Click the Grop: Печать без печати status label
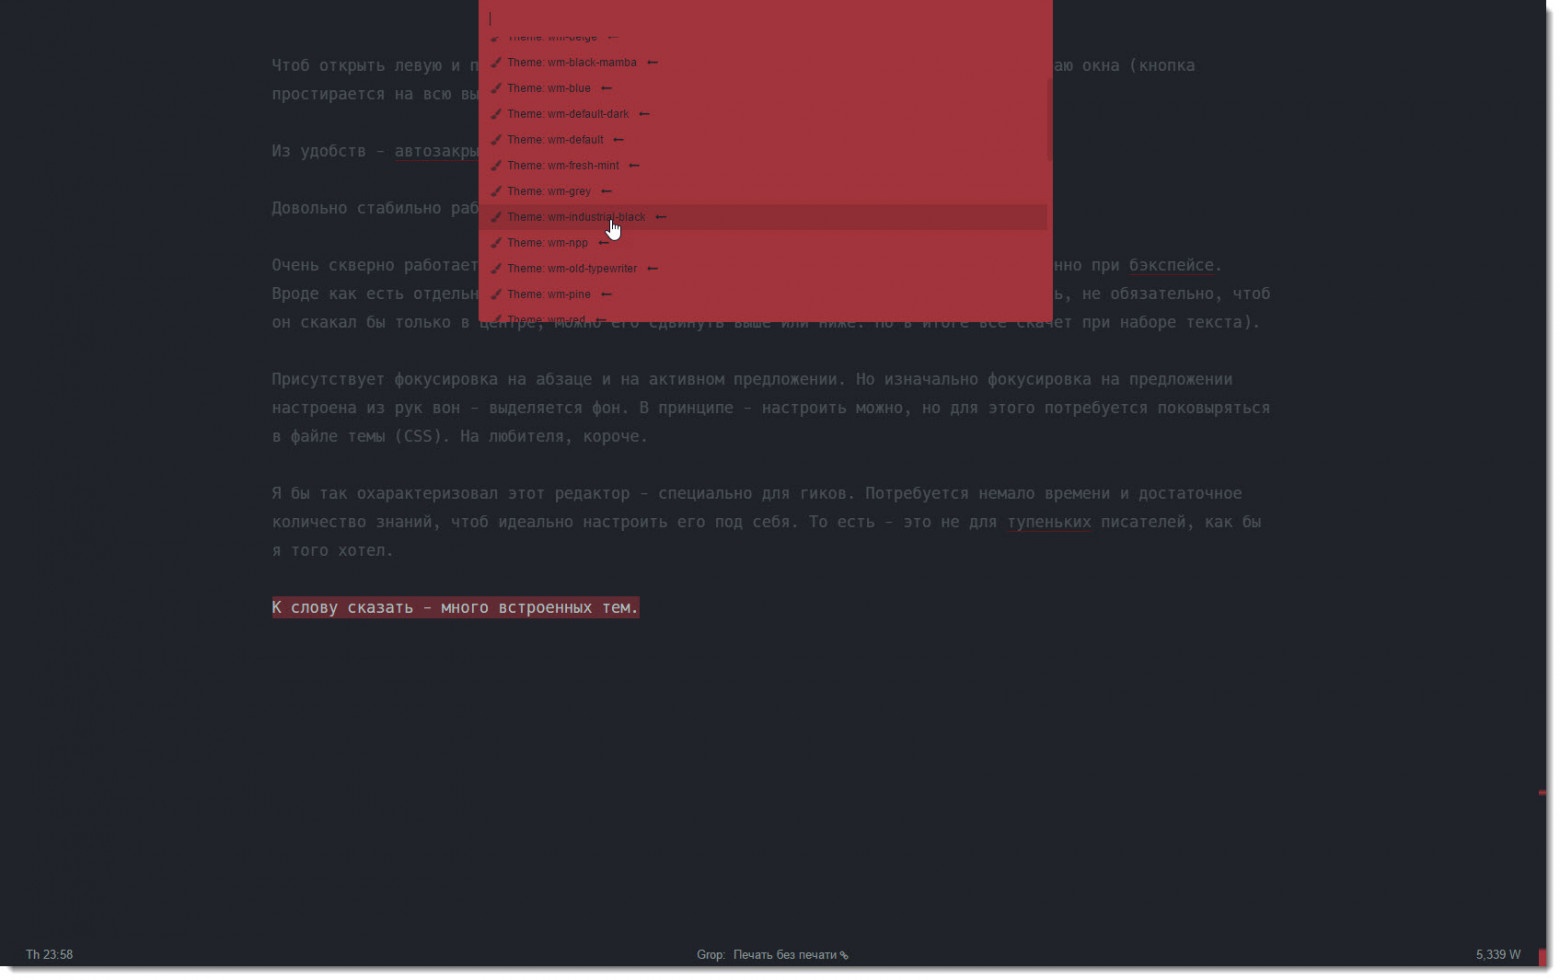 (772, 955)
